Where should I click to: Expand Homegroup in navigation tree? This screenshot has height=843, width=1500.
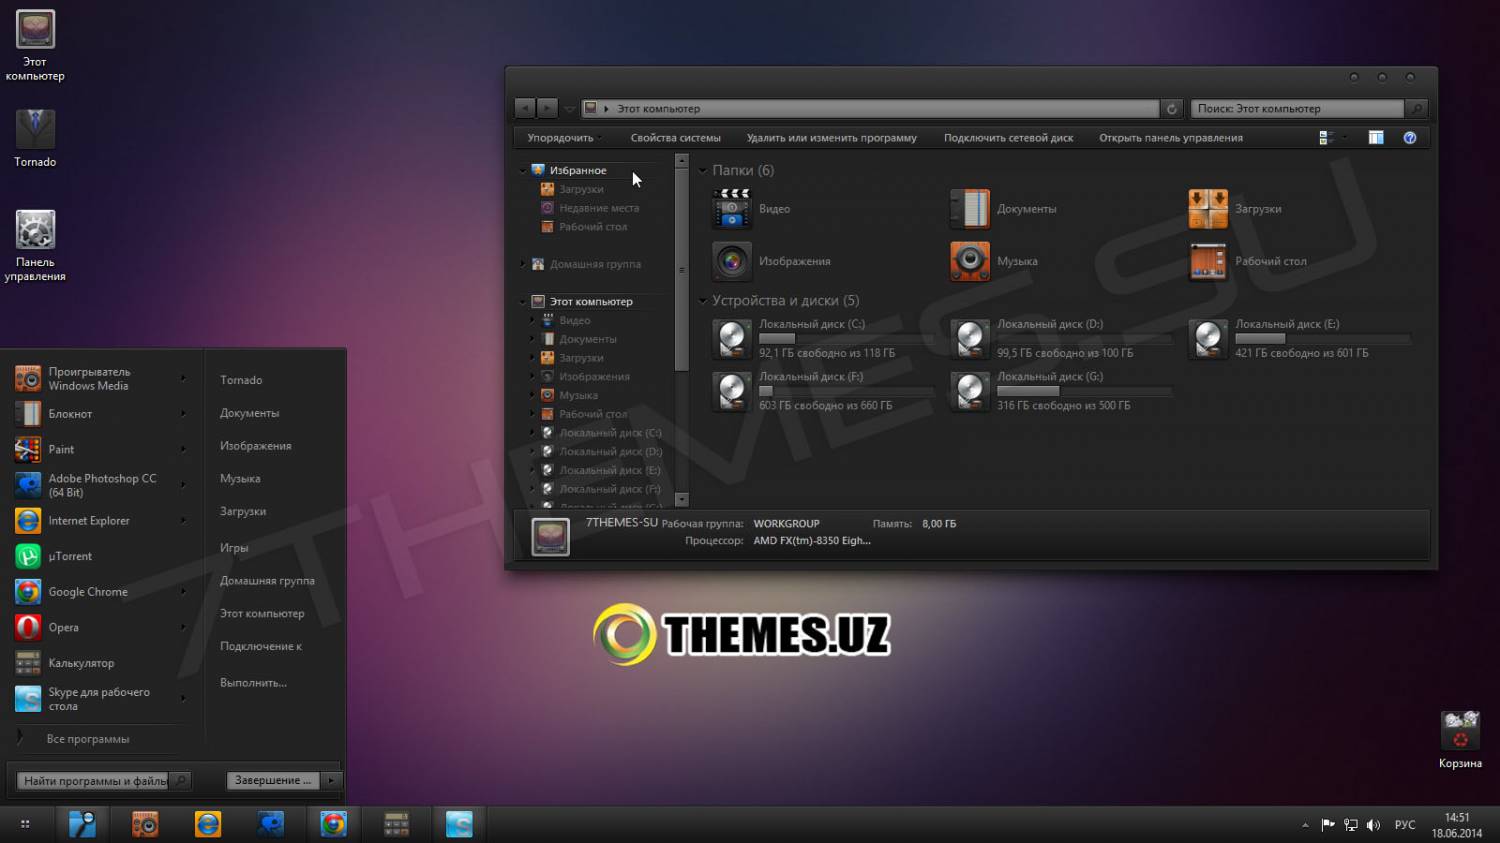(x=523, y=264)
